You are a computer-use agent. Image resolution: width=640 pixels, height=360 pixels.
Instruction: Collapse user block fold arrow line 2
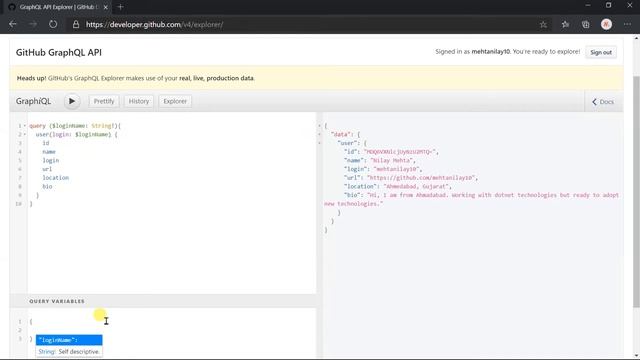click(x=24, y=134)
